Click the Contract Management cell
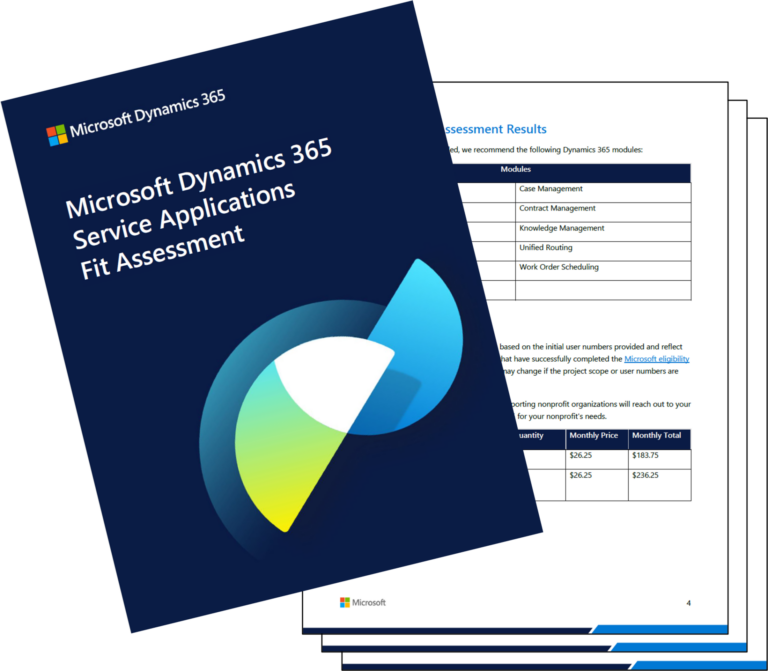The height and width of the screenshot is (671, 768). coord(603,212)
